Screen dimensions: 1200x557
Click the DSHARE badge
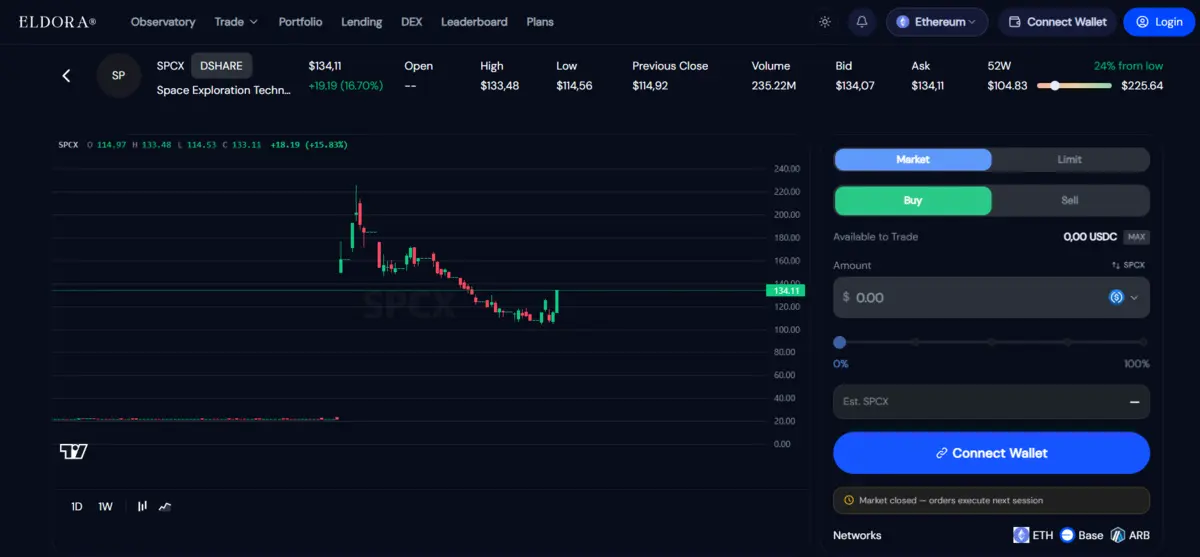point(221,66)
